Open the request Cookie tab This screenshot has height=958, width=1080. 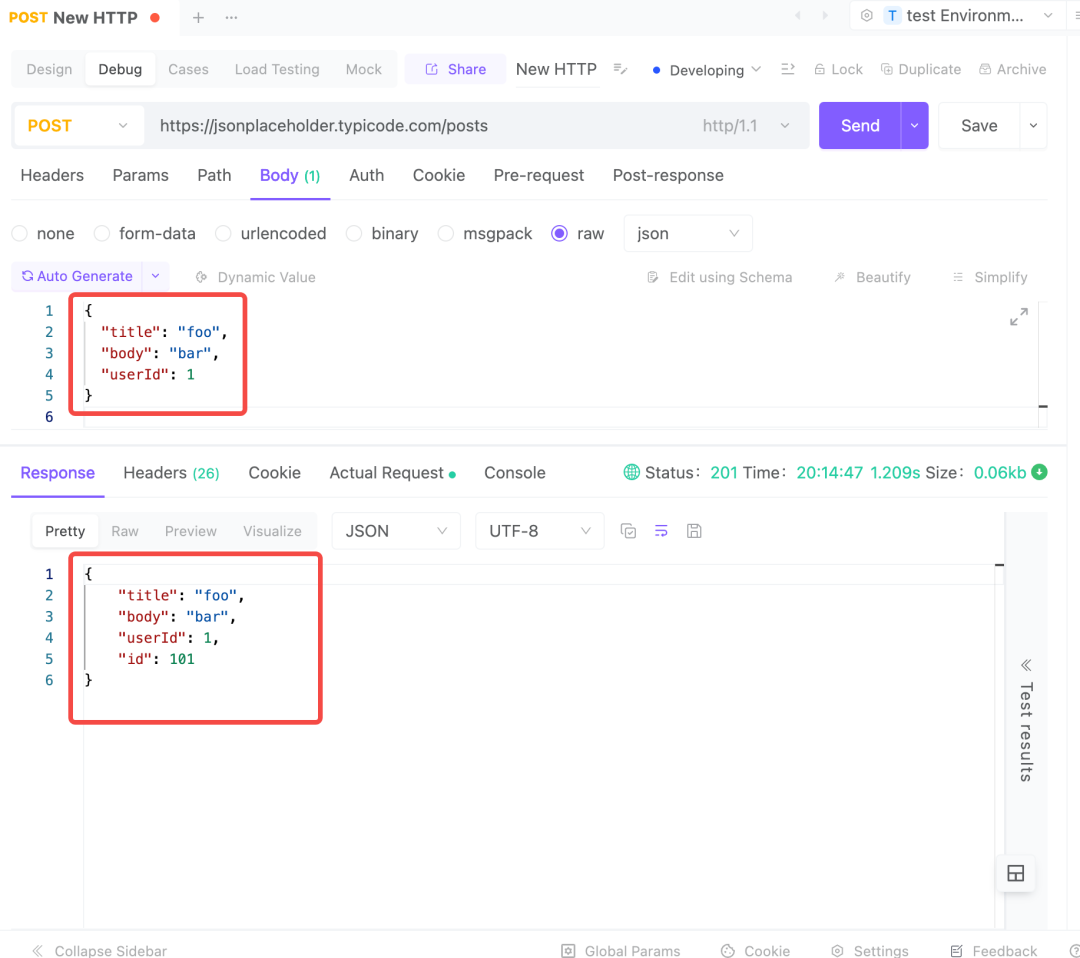click(439, 175)
